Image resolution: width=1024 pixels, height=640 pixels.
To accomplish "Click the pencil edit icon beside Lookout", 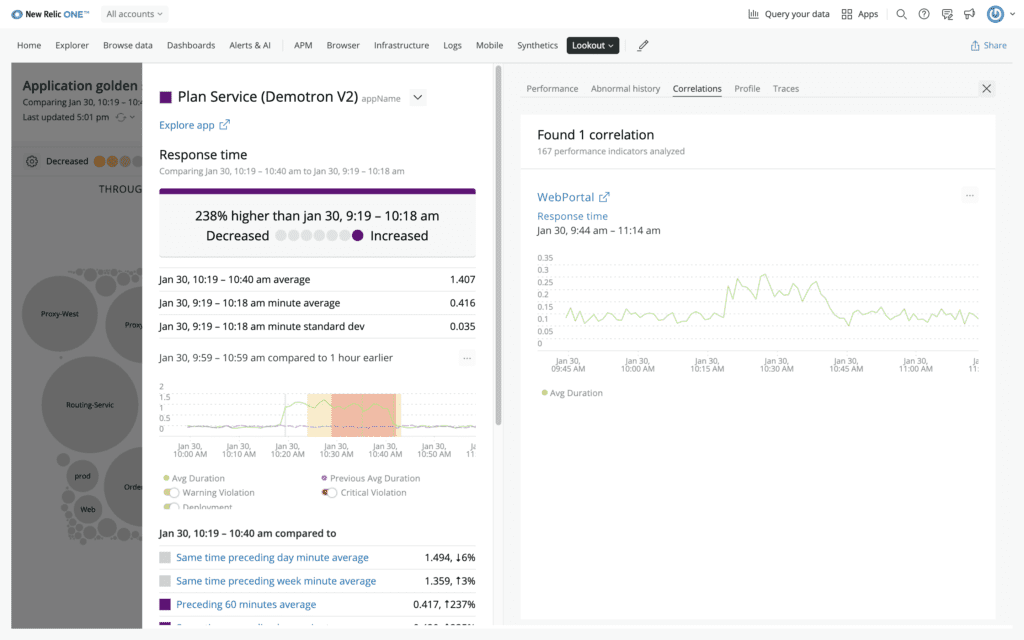I will 643,45.
